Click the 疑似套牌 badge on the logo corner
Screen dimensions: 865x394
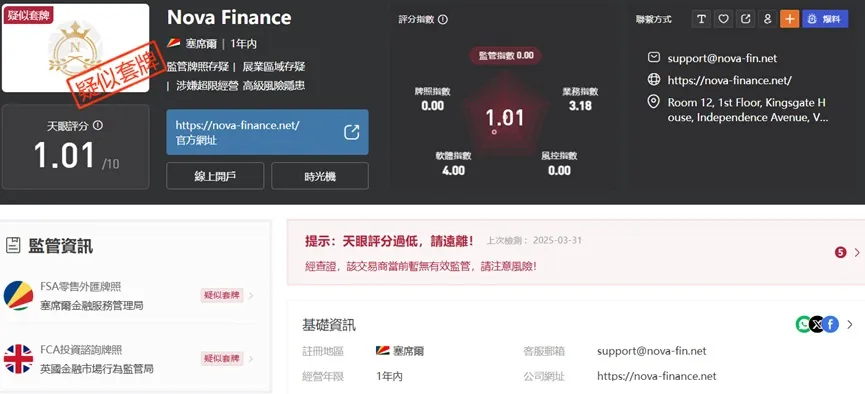(x=29, y=15)
